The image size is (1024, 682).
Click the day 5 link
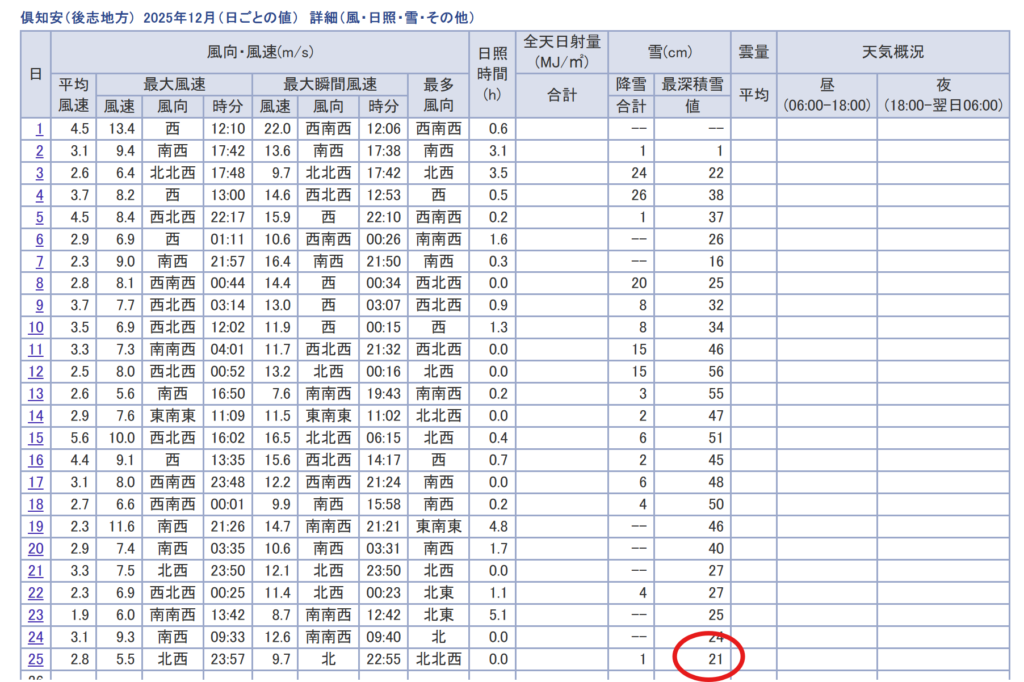39,217
